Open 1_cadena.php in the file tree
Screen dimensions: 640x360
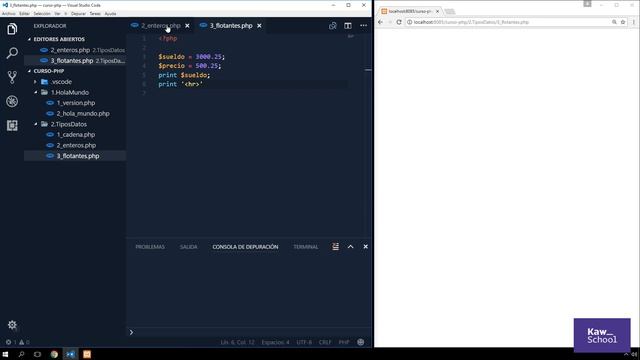[x=76, y=135]
